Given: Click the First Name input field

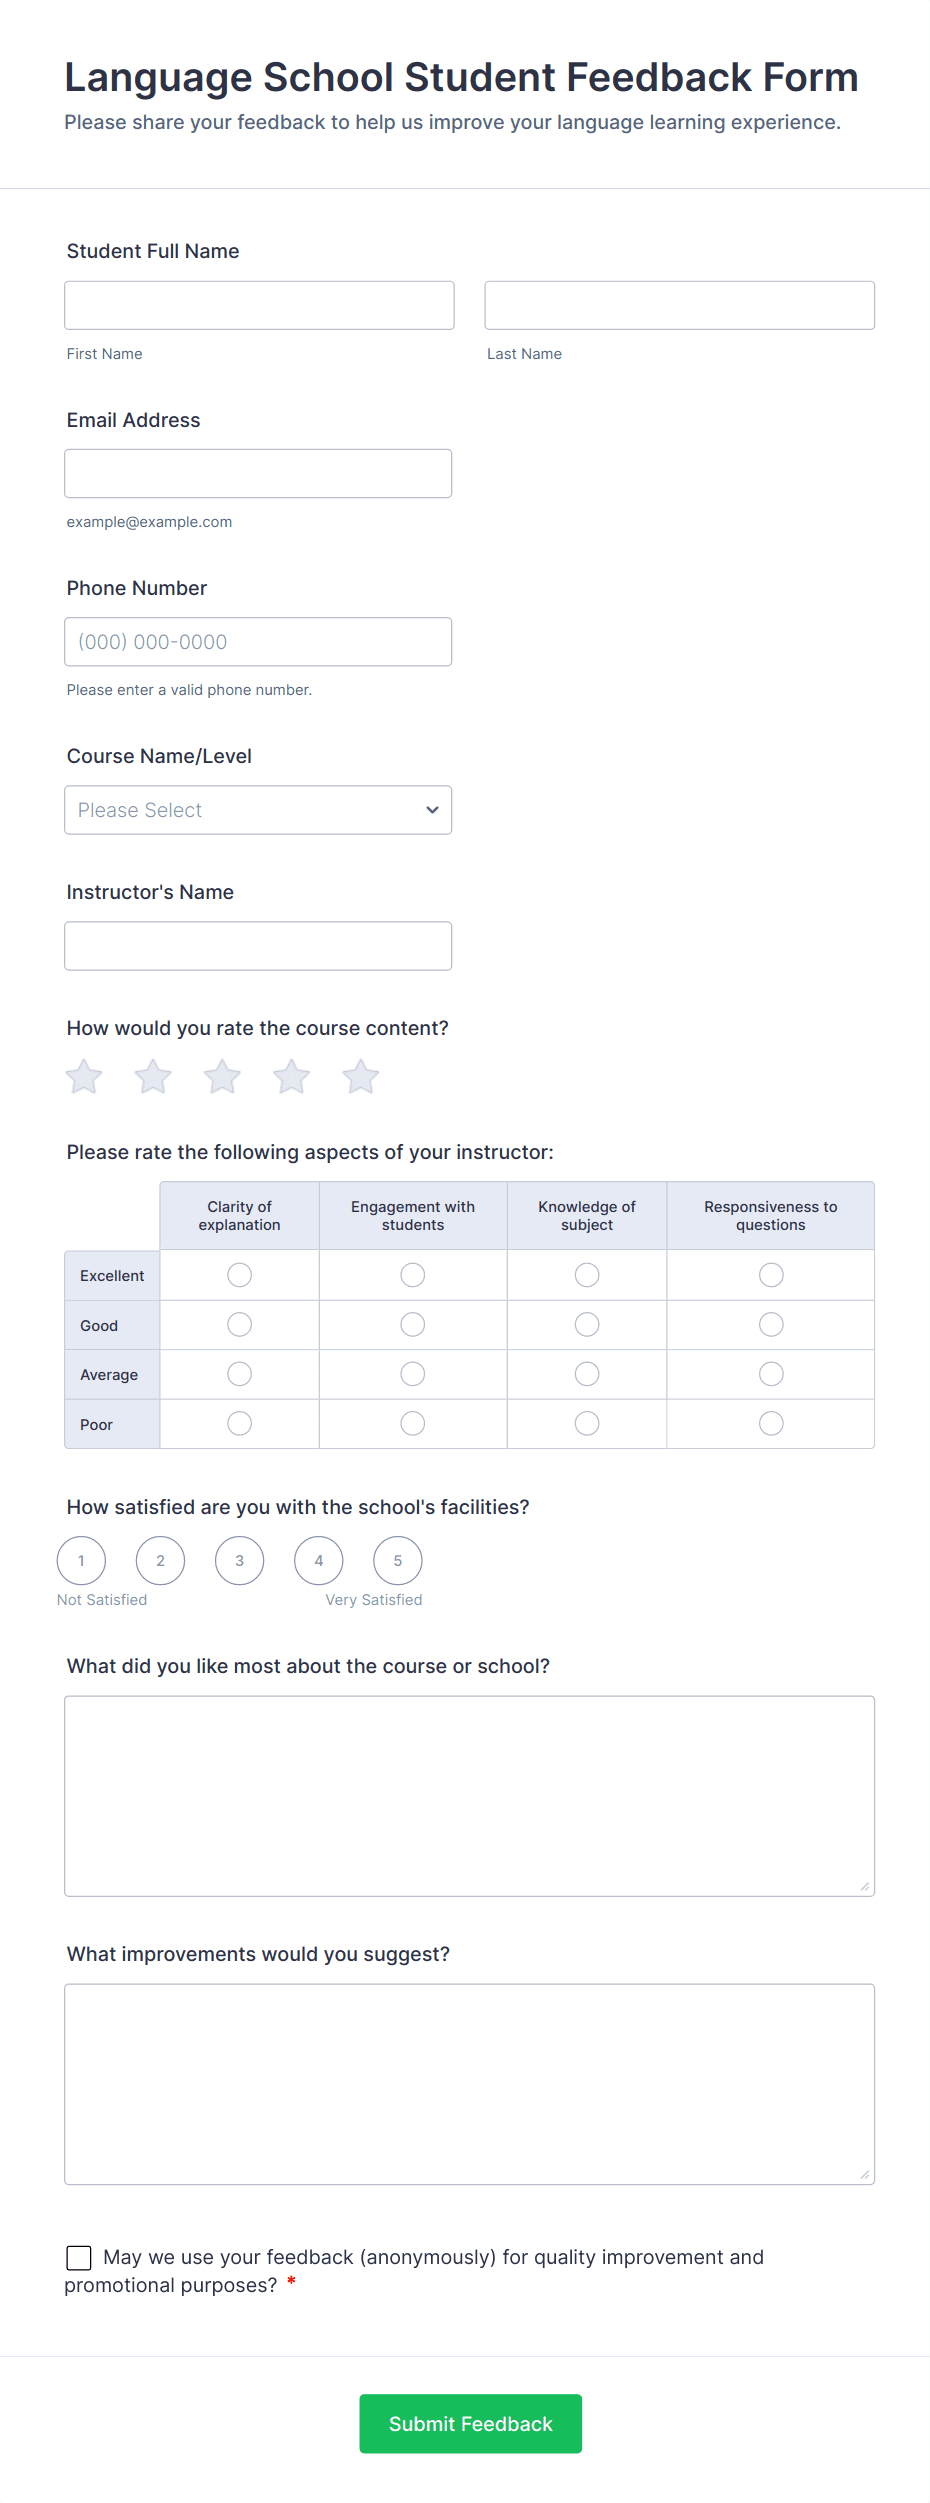Looking at the screenshot, I should pyautogui.click(x=259, y=305).
